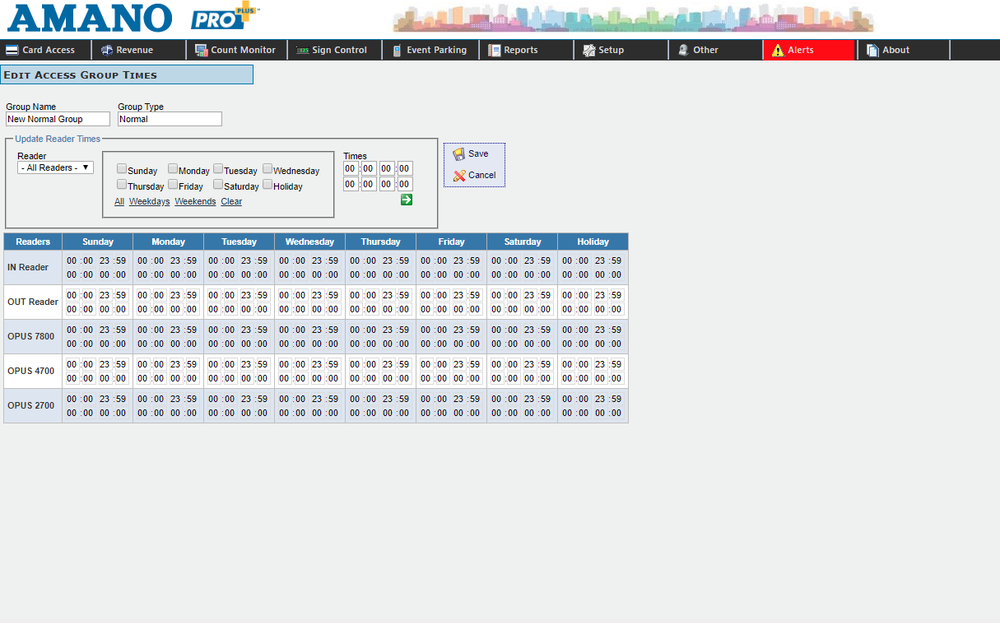
Task: Click second Times row start hour field
Action: click(x=350, y=184)
